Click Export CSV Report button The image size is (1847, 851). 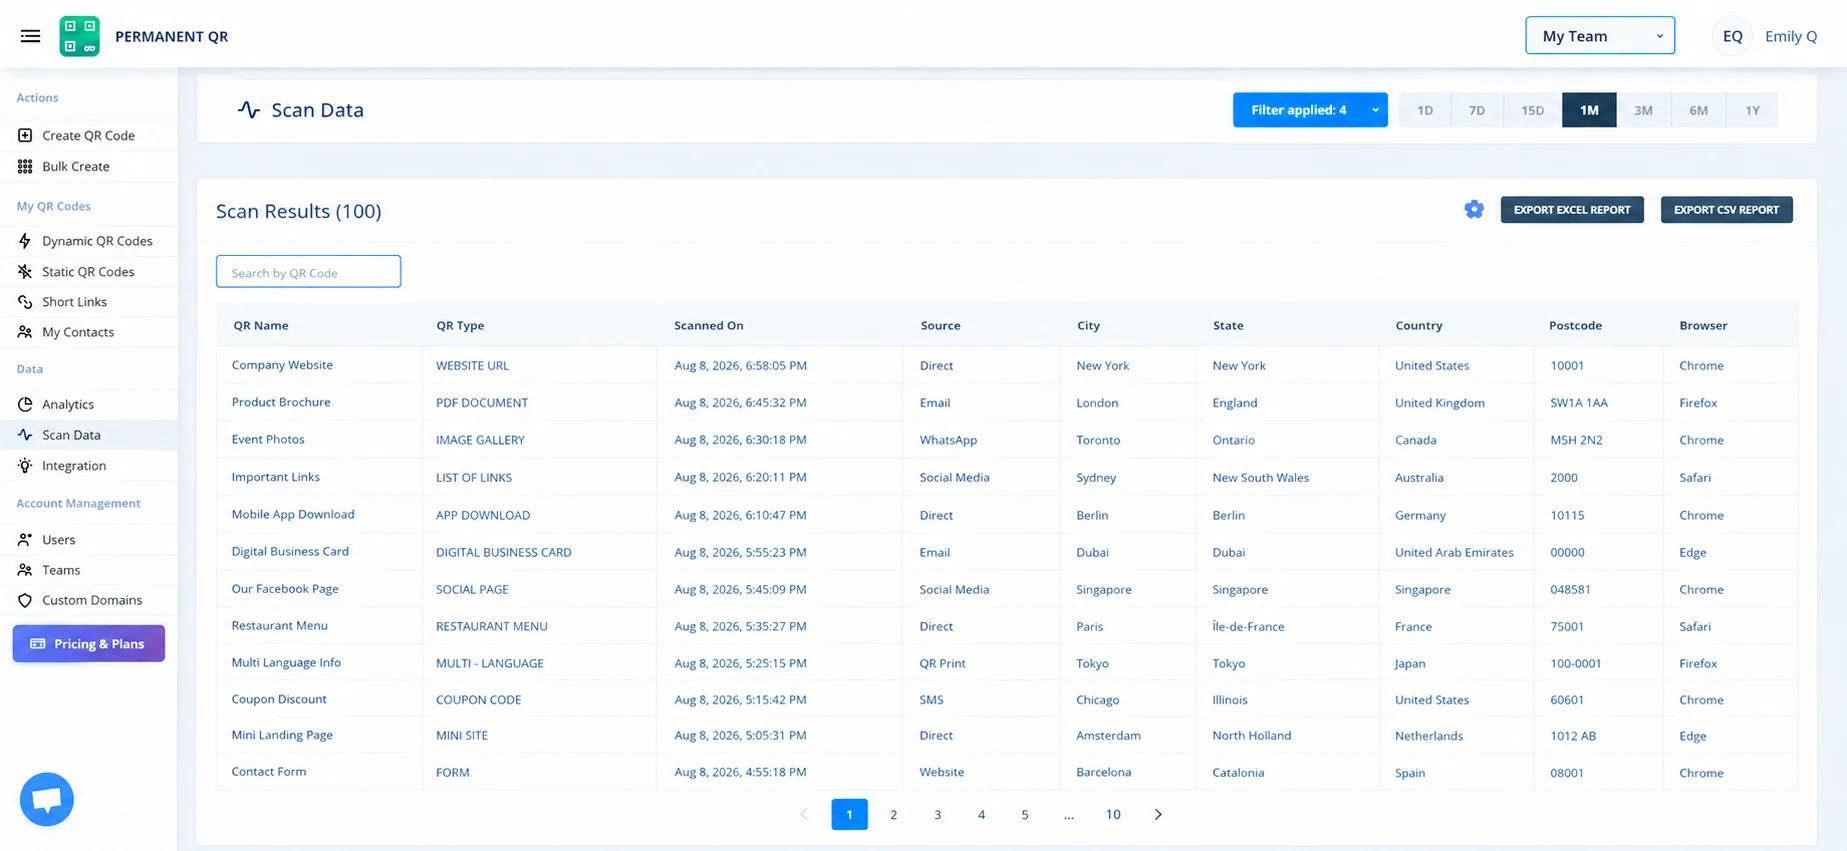(1727, 210)
